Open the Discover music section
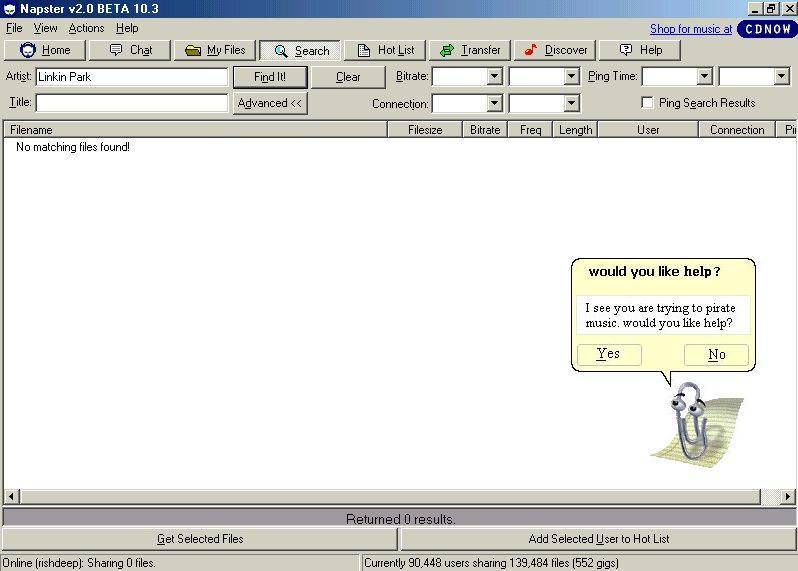The width and height of the screenshot is (798, 571). click(555, 50)
